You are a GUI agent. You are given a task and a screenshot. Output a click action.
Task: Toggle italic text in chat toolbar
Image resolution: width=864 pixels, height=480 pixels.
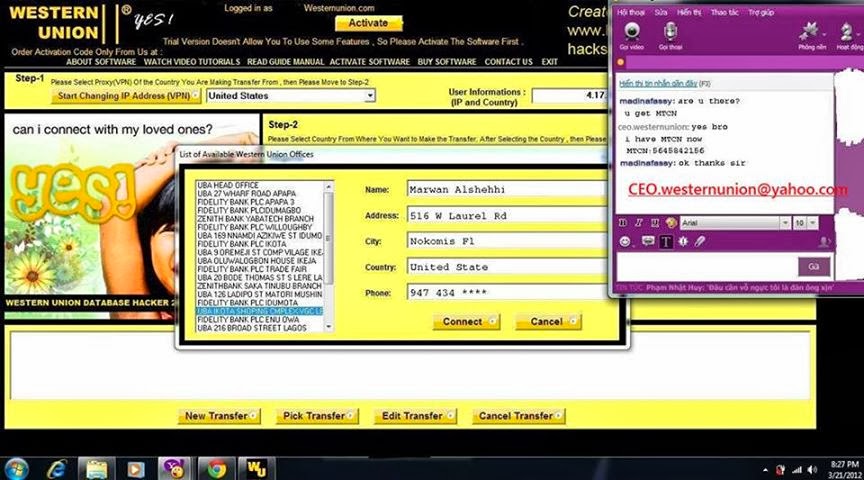(639, 223)
